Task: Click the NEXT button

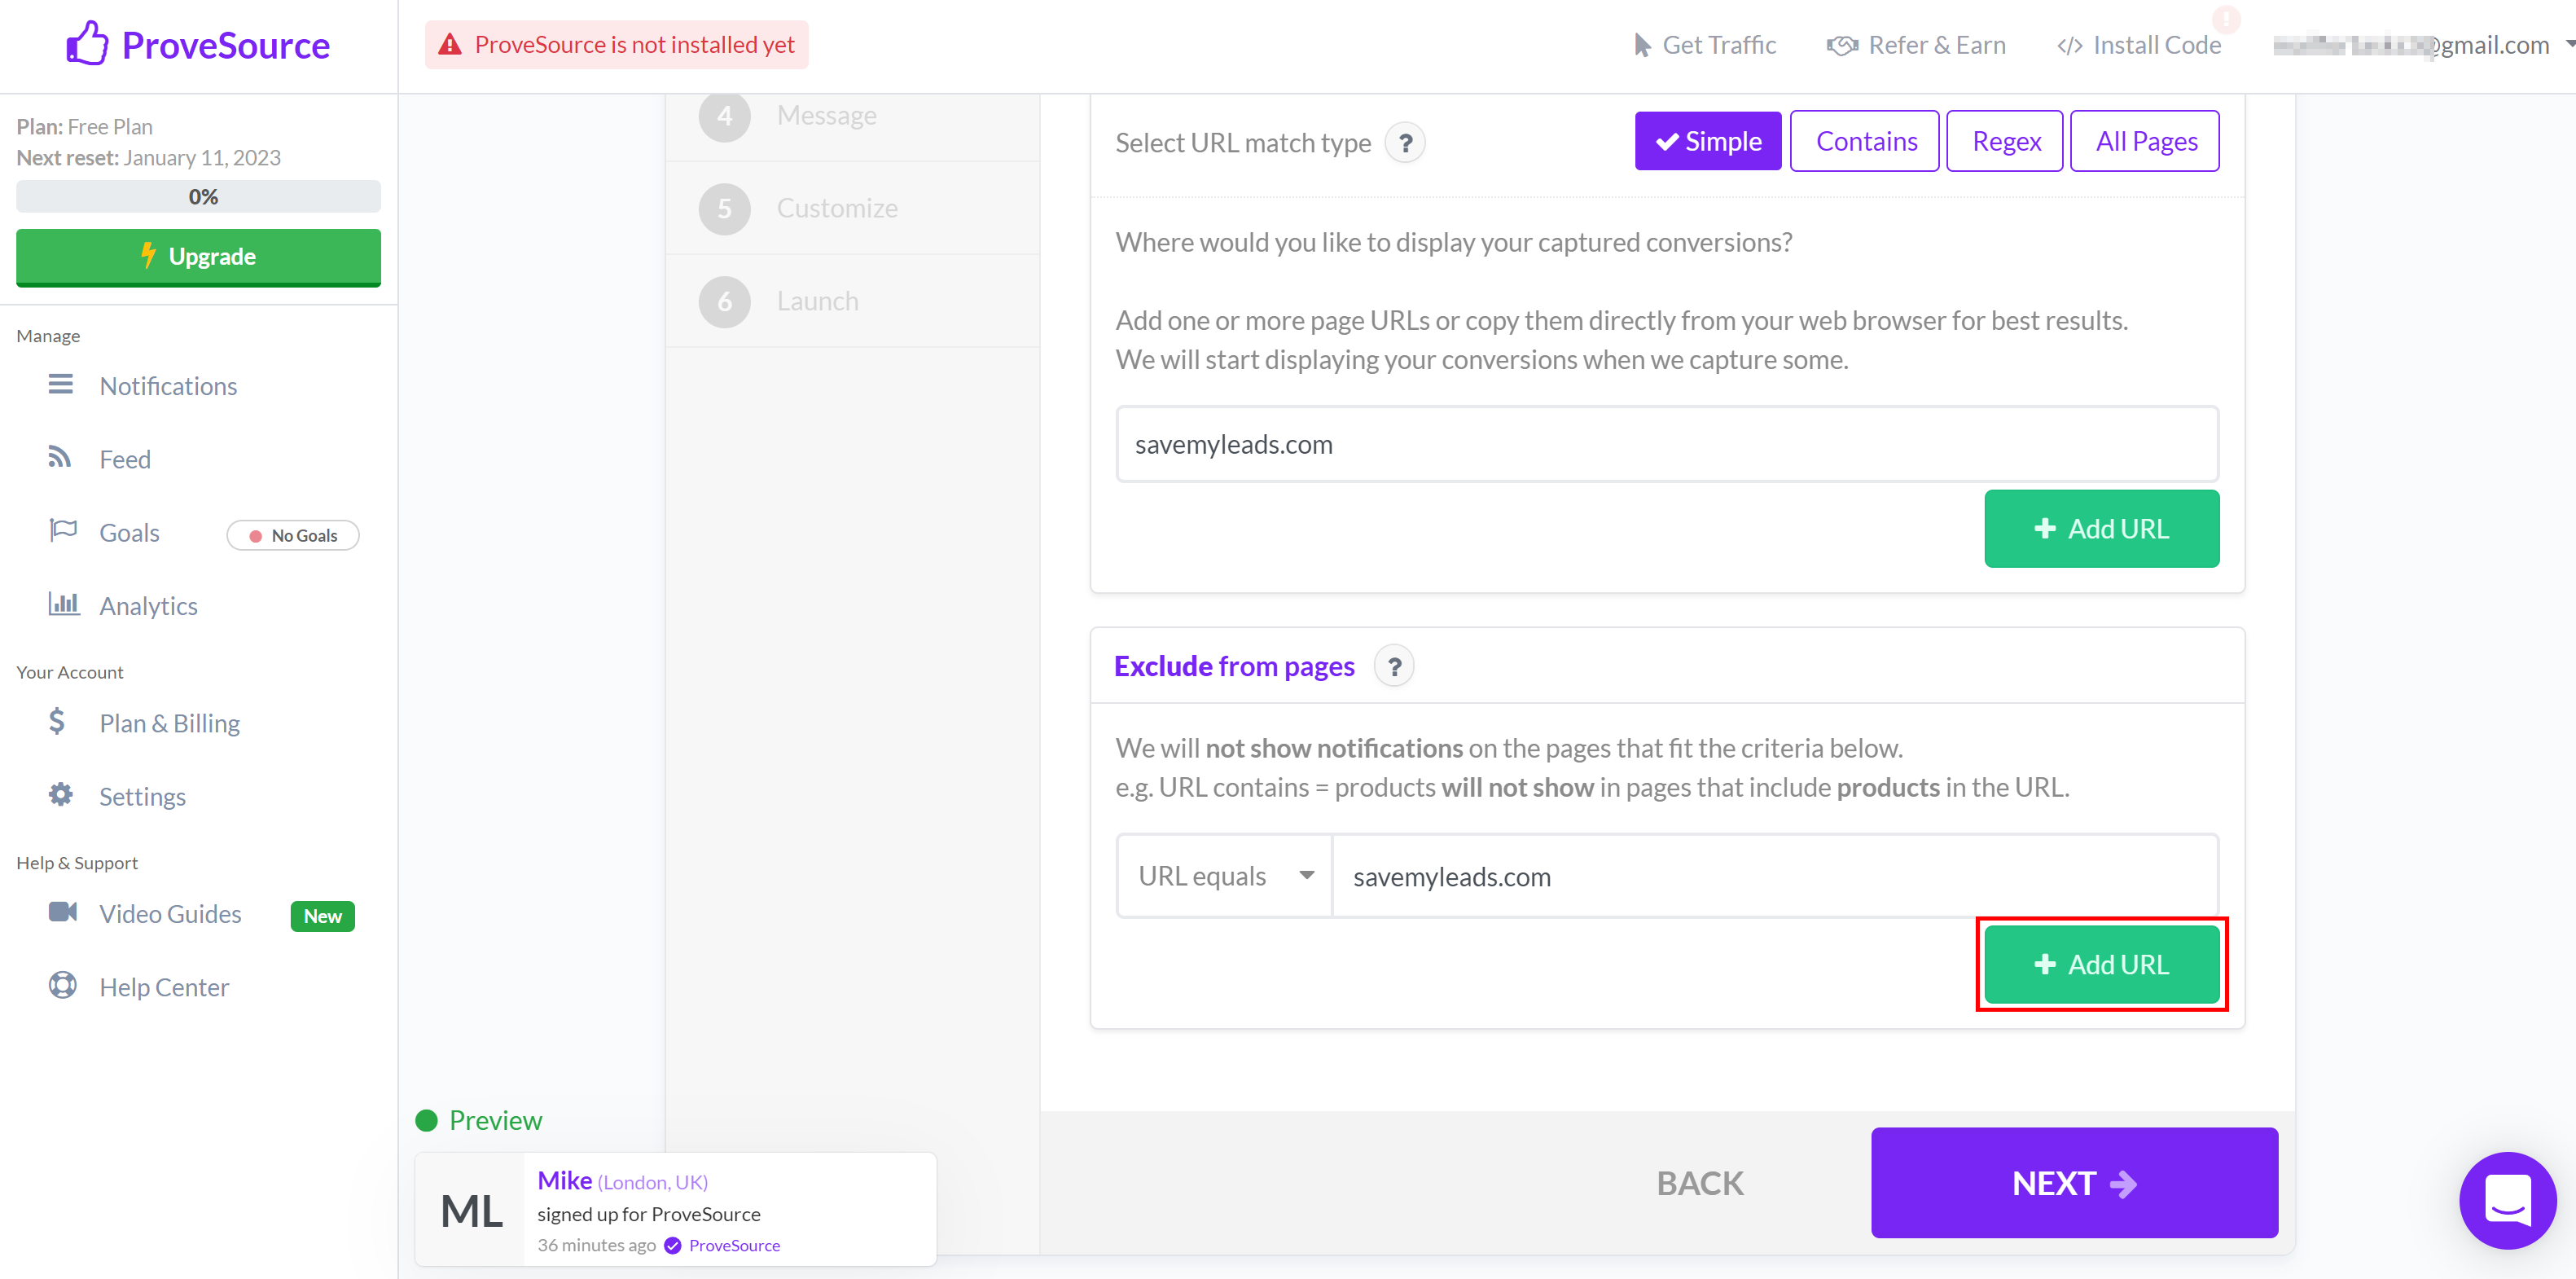Action: pyautogui.click(x=2074, y=1182)
